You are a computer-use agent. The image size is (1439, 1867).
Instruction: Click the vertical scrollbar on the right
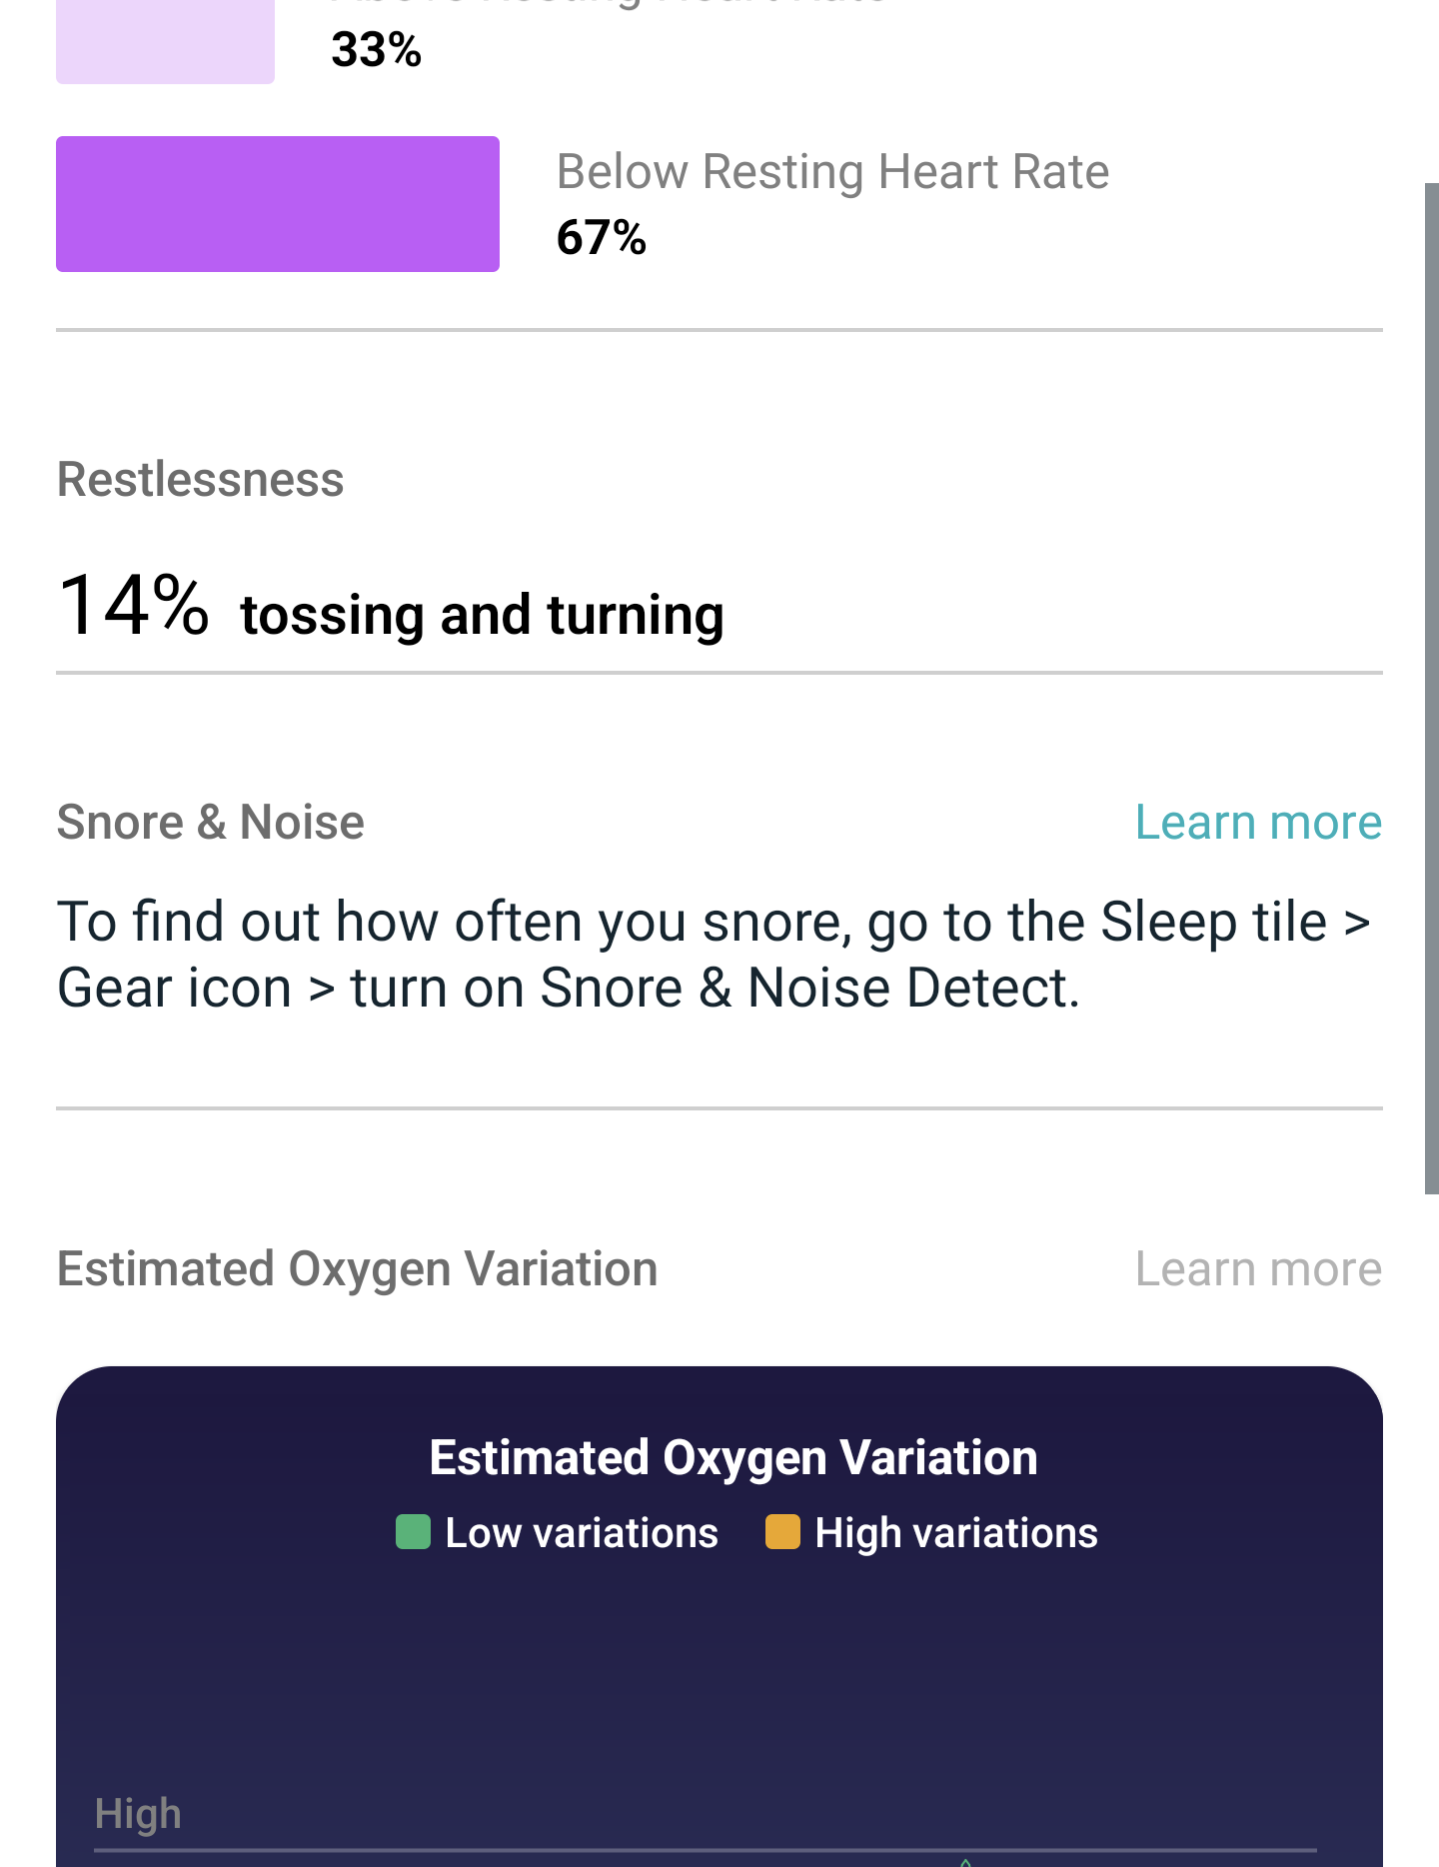(x=1431, y=688)
